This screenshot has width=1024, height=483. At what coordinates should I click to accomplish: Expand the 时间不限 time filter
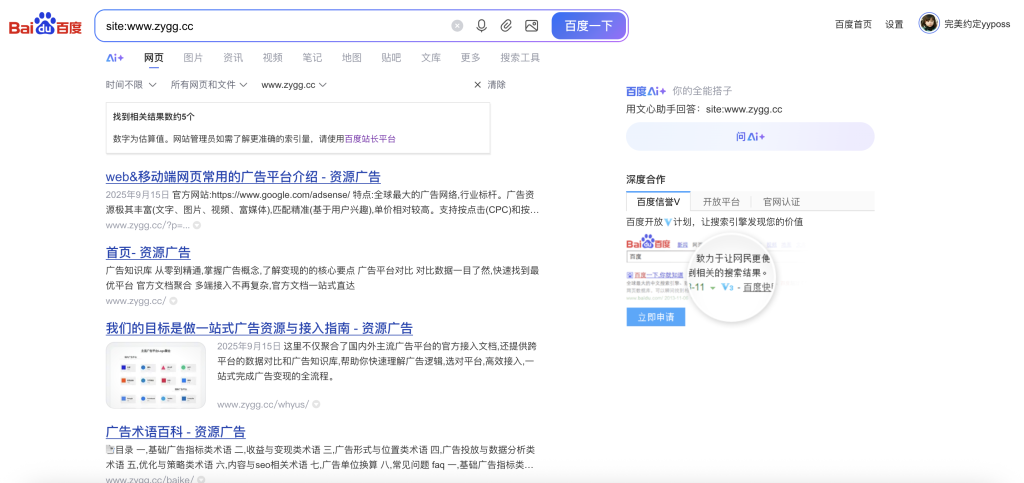click(x=131, y=85)
